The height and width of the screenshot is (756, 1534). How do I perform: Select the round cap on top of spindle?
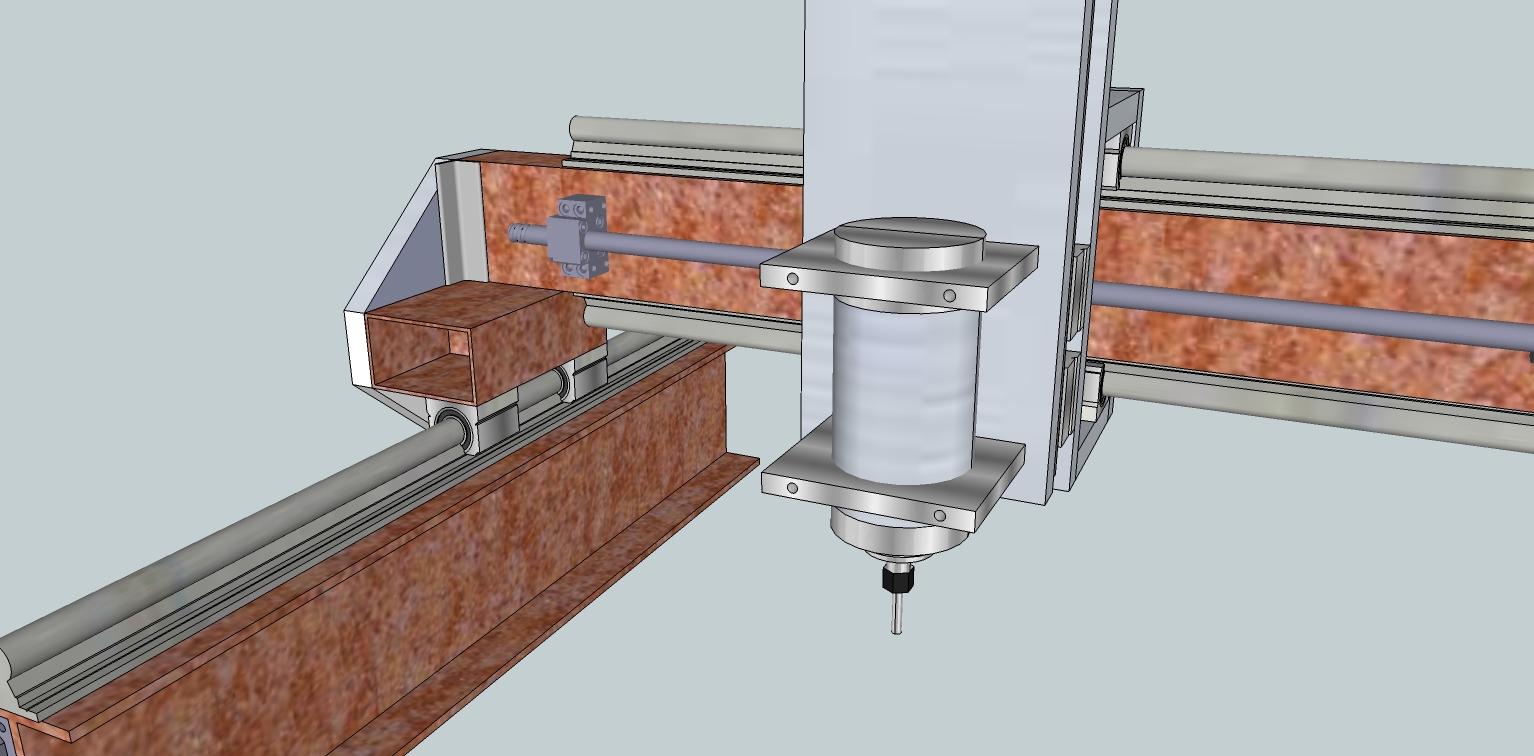click(x=908, y=240)
